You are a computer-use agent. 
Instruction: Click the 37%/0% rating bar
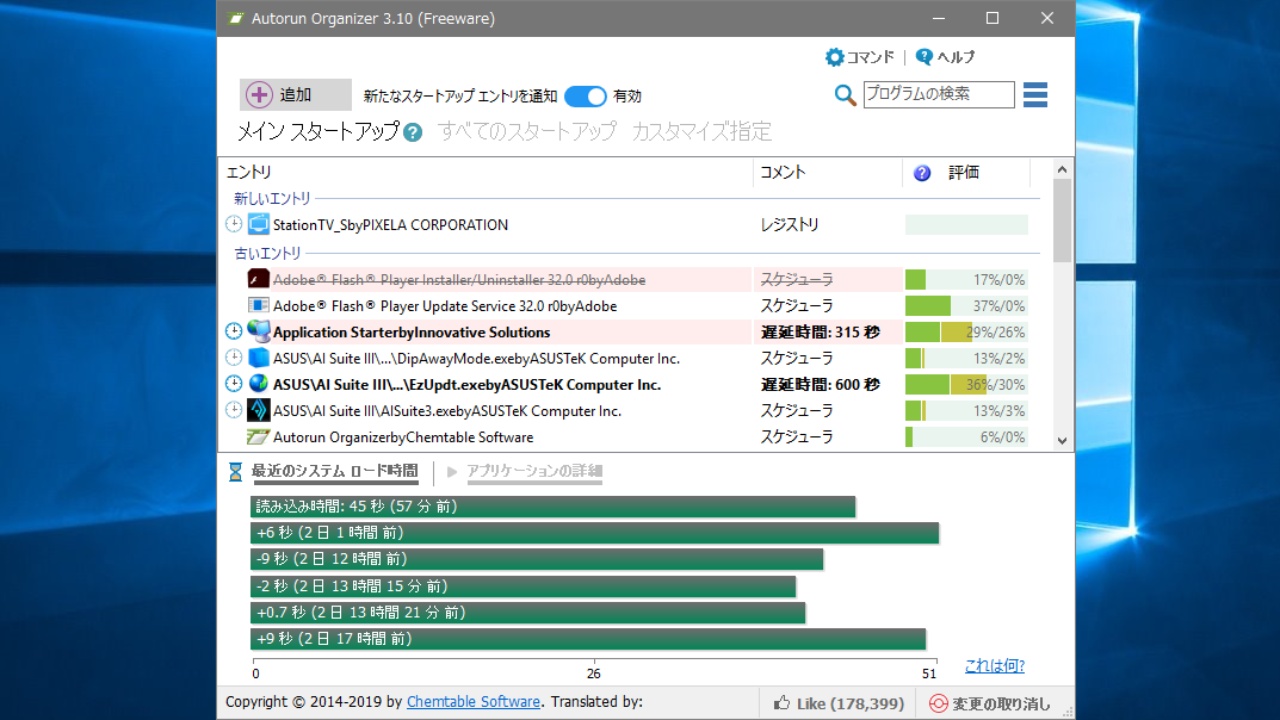[966, 306]
